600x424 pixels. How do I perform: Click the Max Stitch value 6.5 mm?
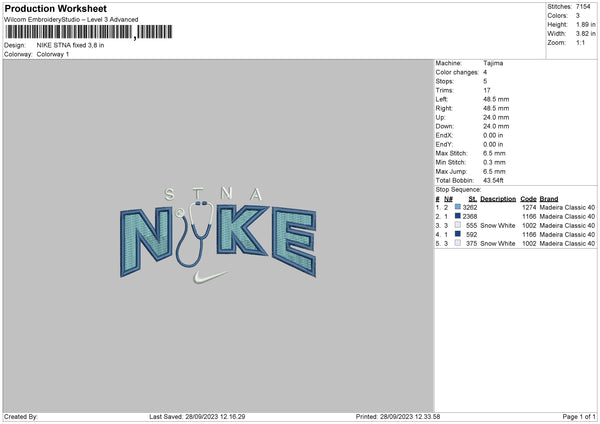[x=494, y=153]
